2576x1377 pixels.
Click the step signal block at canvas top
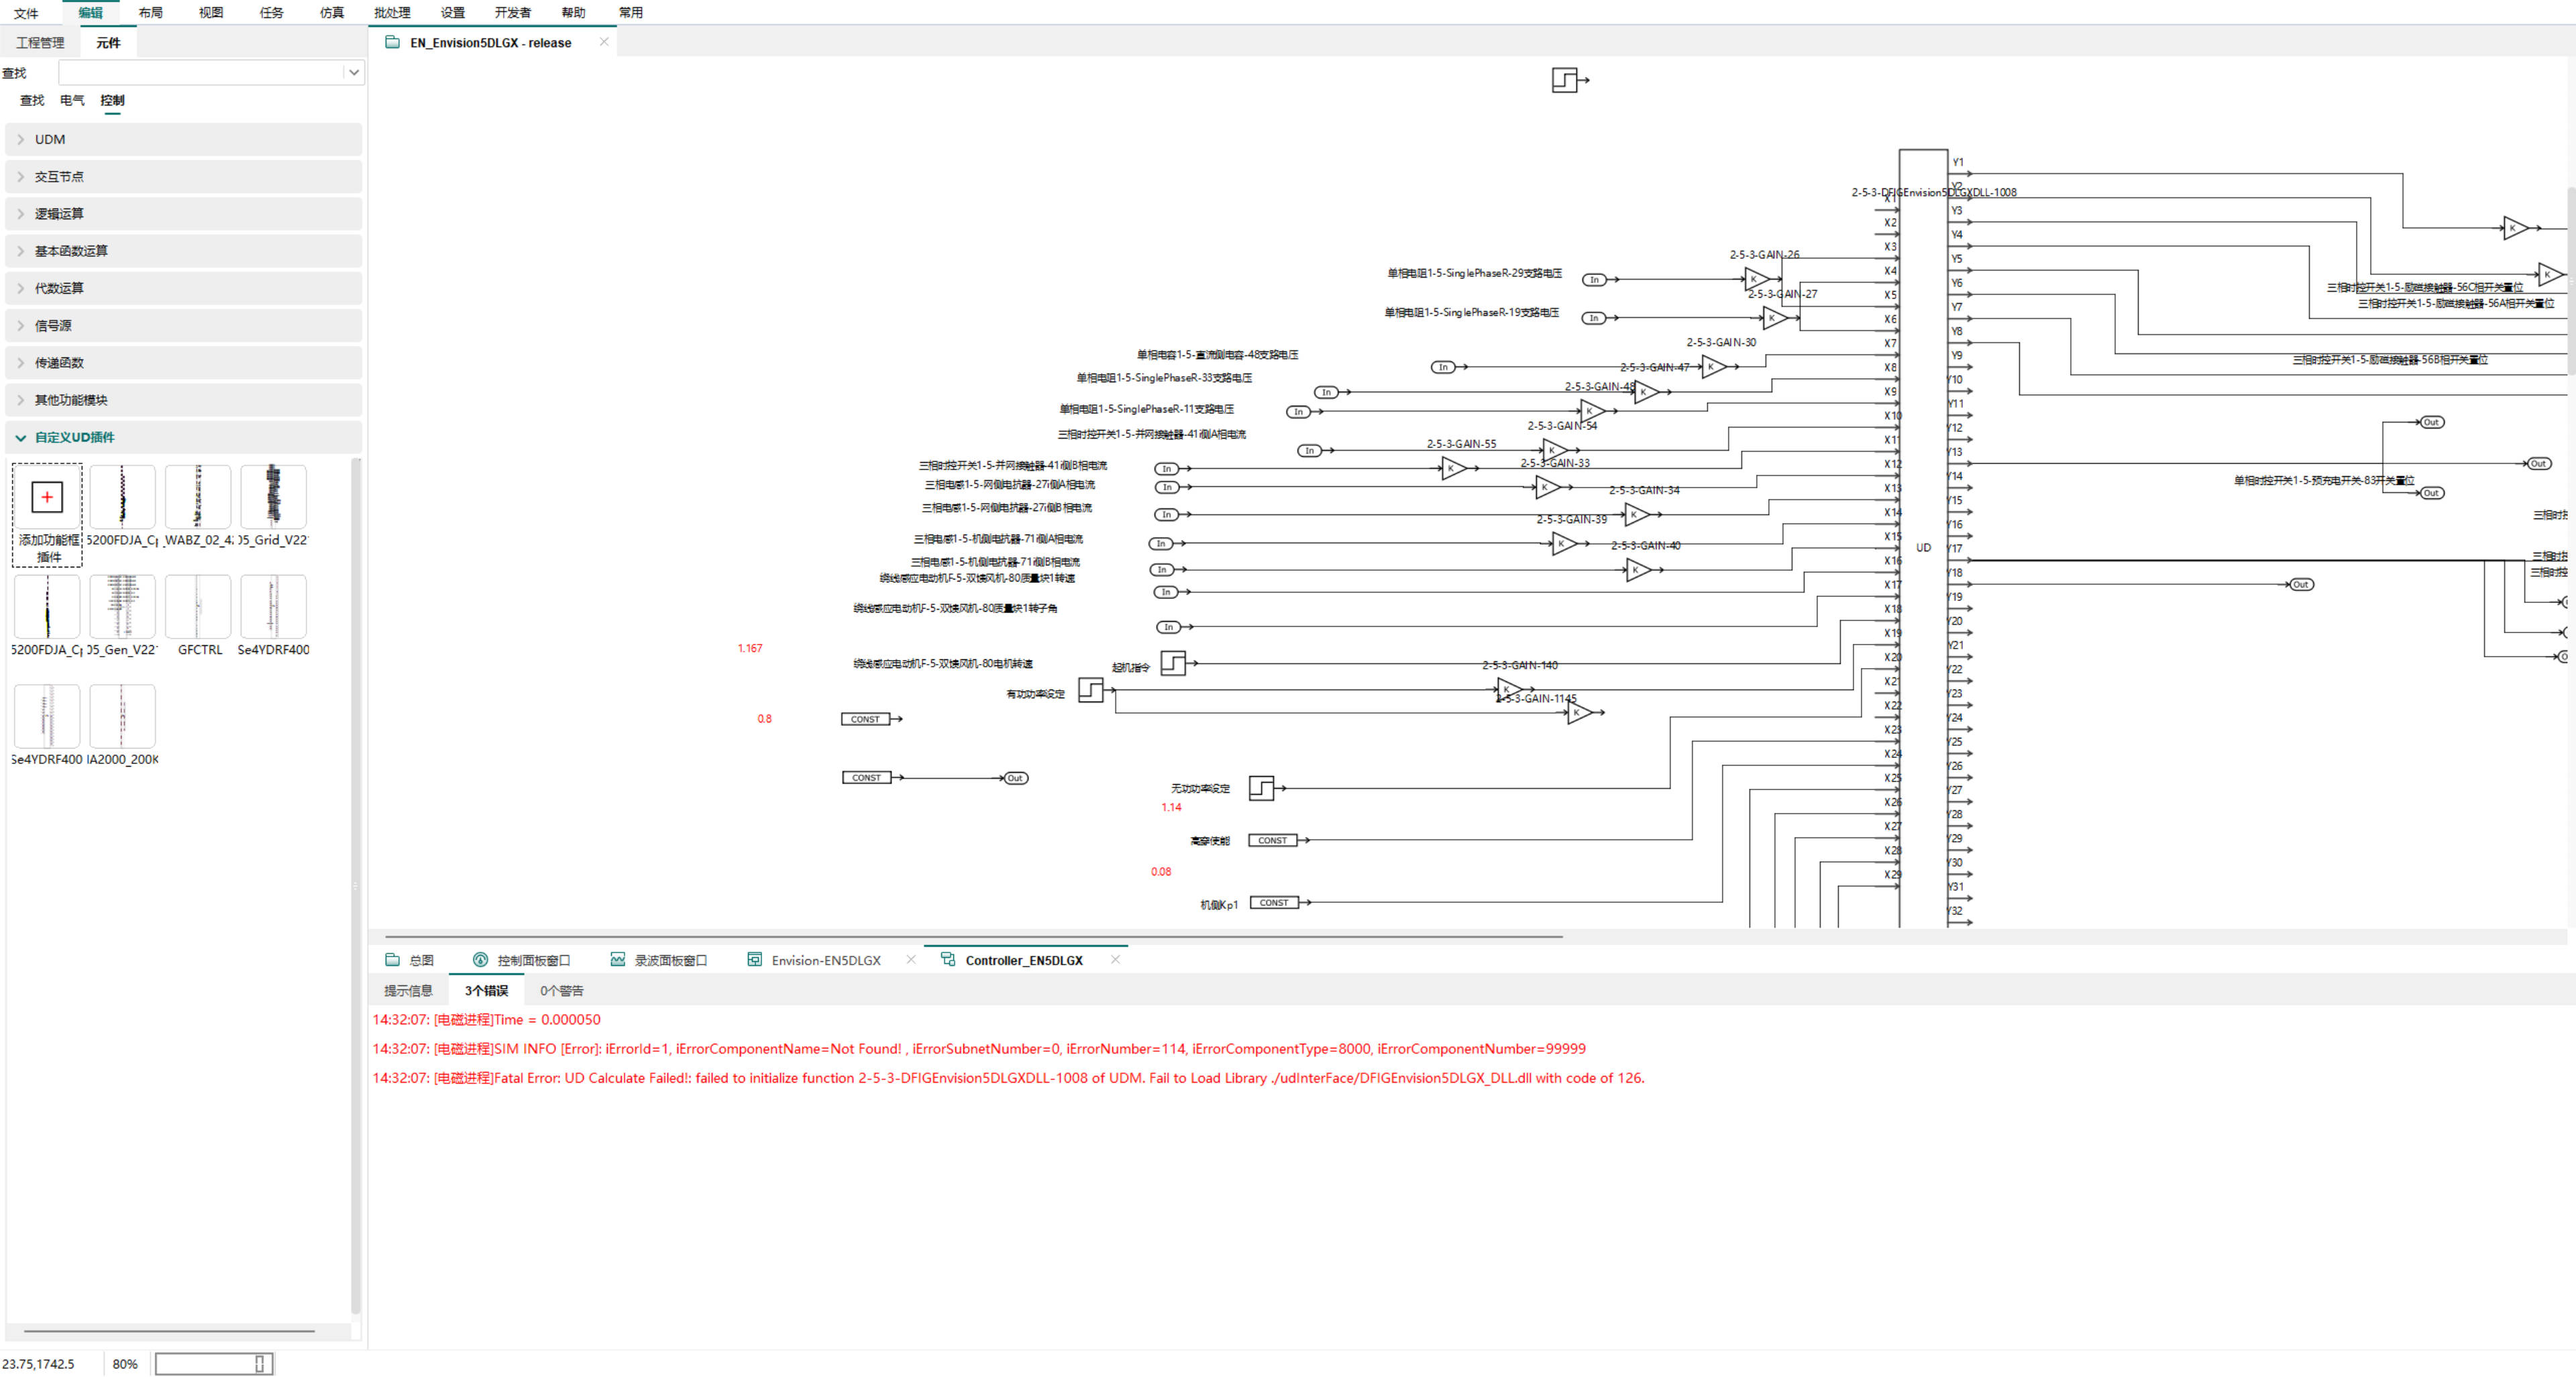tap(1565, 80)
